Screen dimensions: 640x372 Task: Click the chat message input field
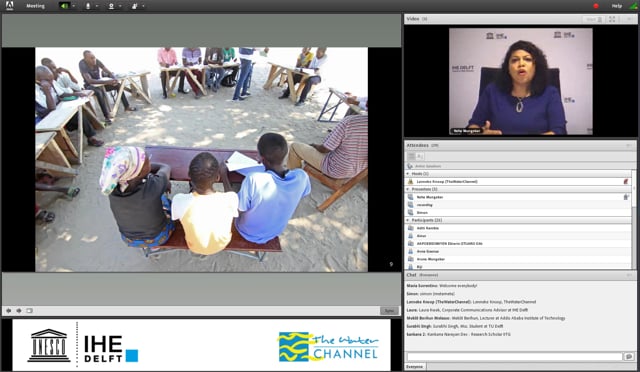click(x=515, y=357)
